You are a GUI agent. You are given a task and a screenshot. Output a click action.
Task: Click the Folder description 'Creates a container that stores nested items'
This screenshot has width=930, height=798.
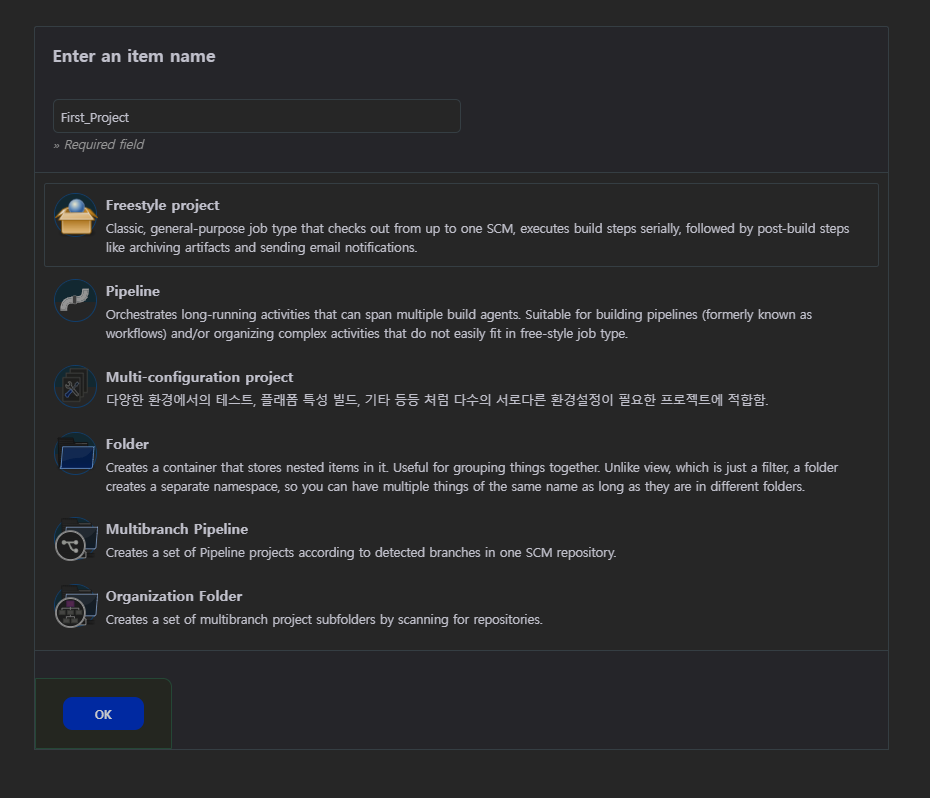(472, 477)
